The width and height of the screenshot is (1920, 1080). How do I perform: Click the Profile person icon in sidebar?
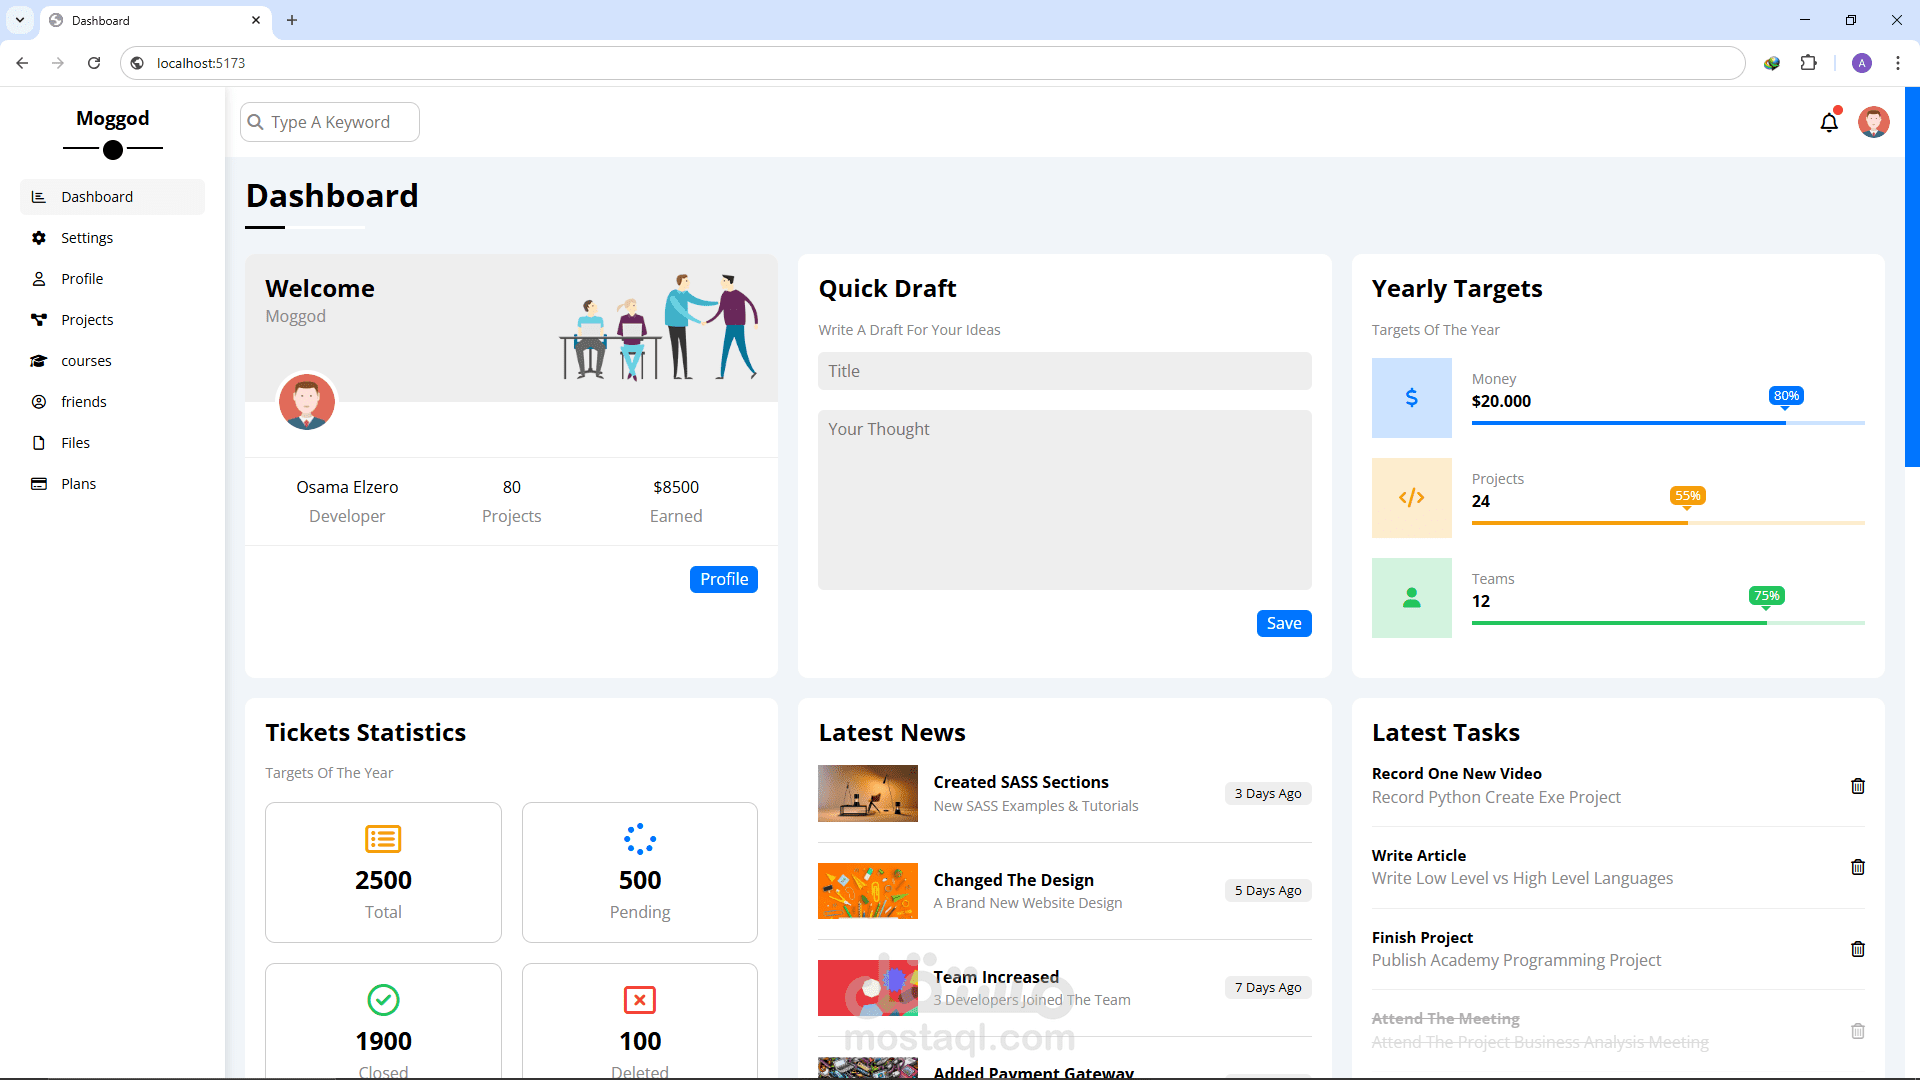(x=39, y=279)
